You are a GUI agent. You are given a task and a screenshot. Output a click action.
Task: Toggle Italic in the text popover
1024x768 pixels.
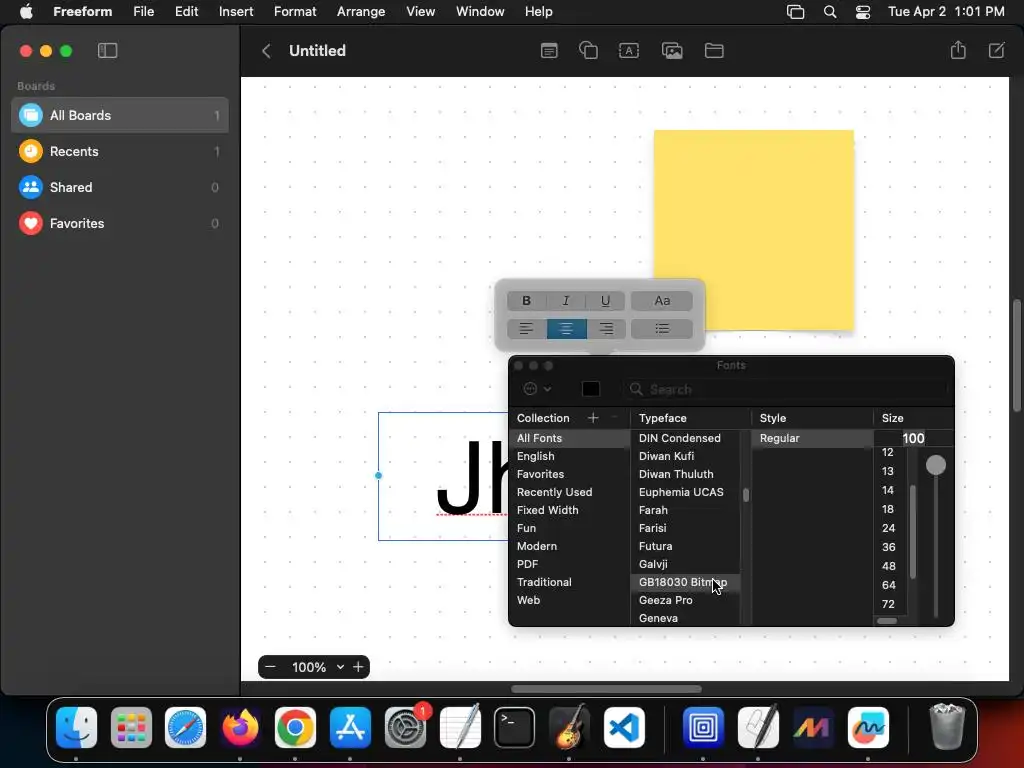tap(566, 300)
